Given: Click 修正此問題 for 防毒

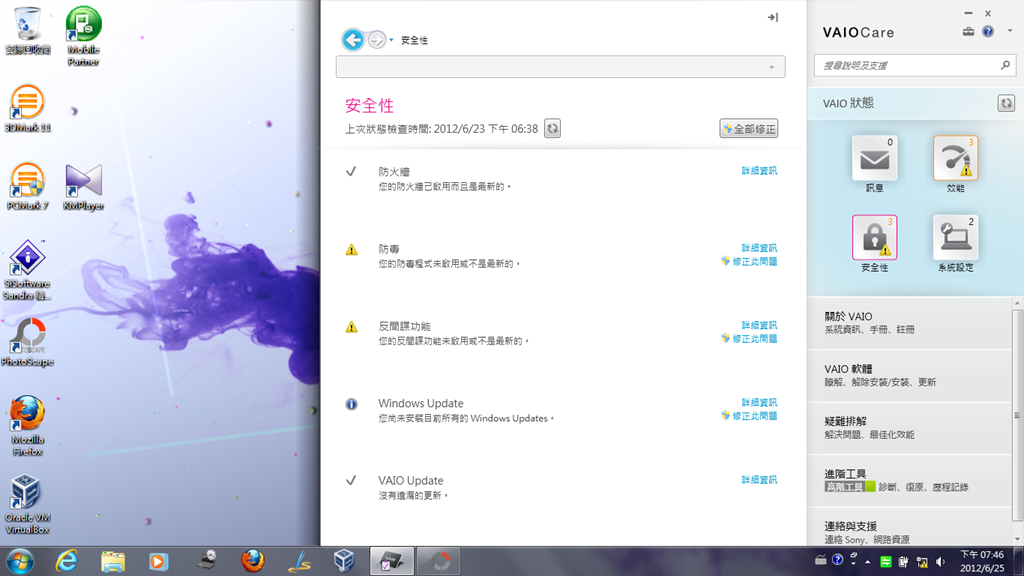Looking at the screenshot, I should coord(749,261).
